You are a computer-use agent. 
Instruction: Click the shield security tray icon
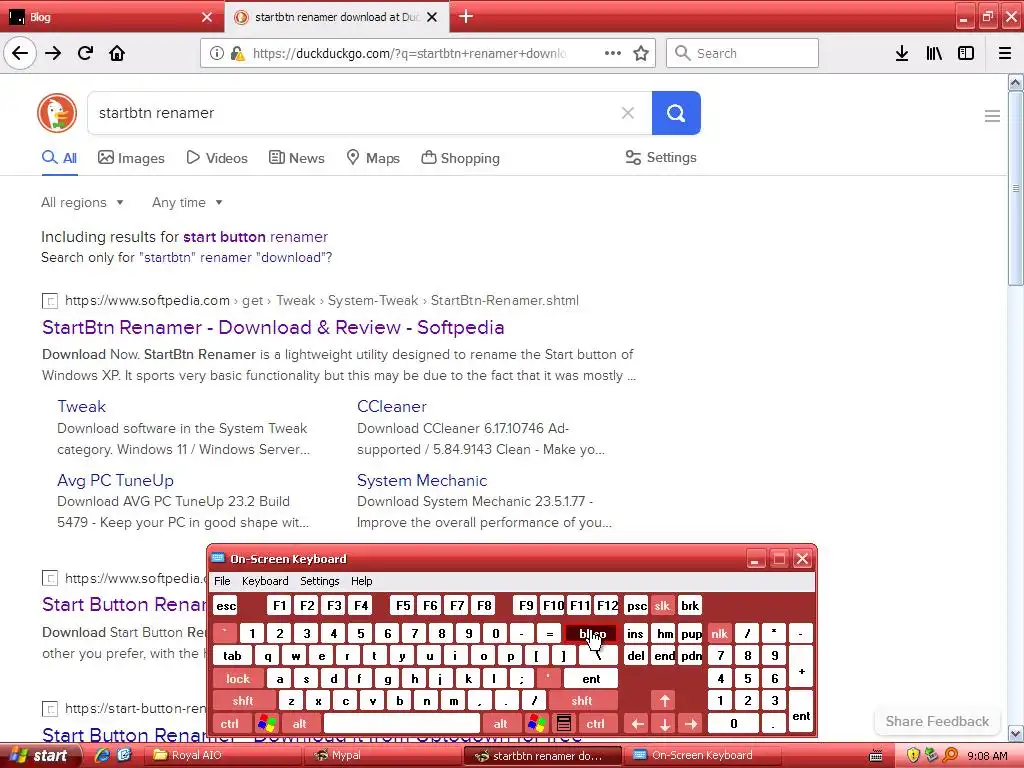913,756
